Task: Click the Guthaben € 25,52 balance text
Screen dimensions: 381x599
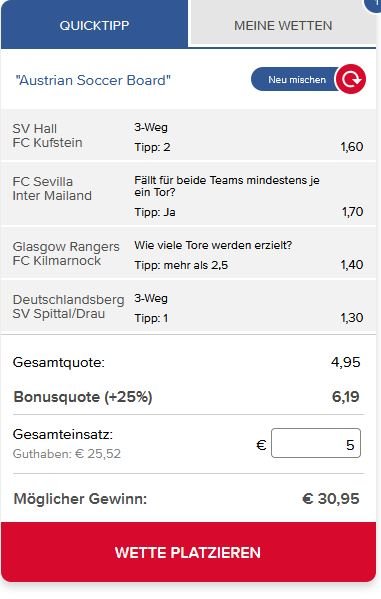Action: [67, 454]
